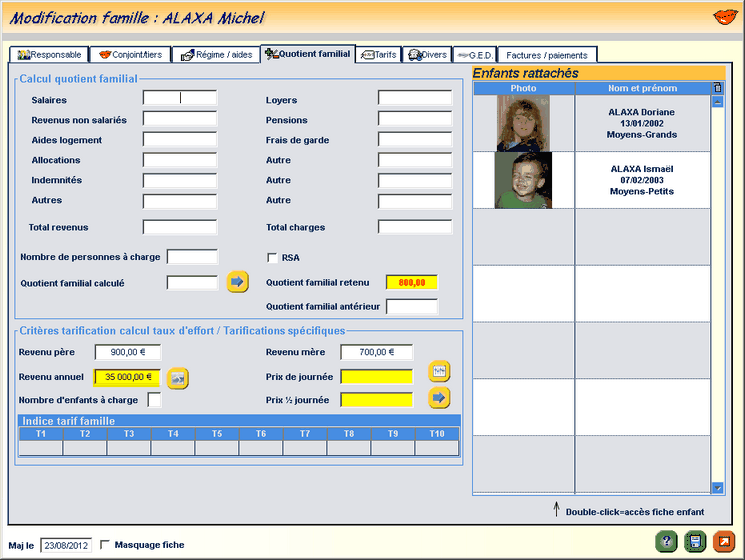Save the record with the floppy disk icon
The image size is (745, 560).
695,541
